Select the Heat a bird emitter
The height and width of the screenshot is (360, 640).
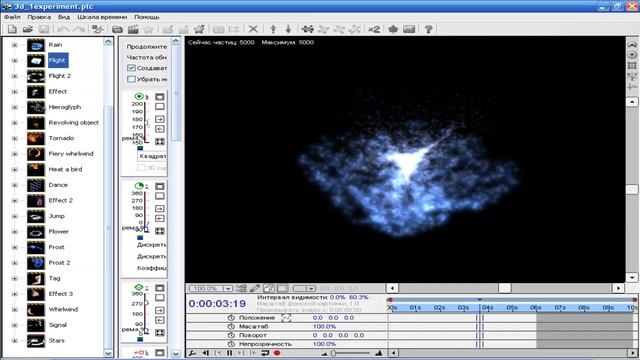[65, 169]
